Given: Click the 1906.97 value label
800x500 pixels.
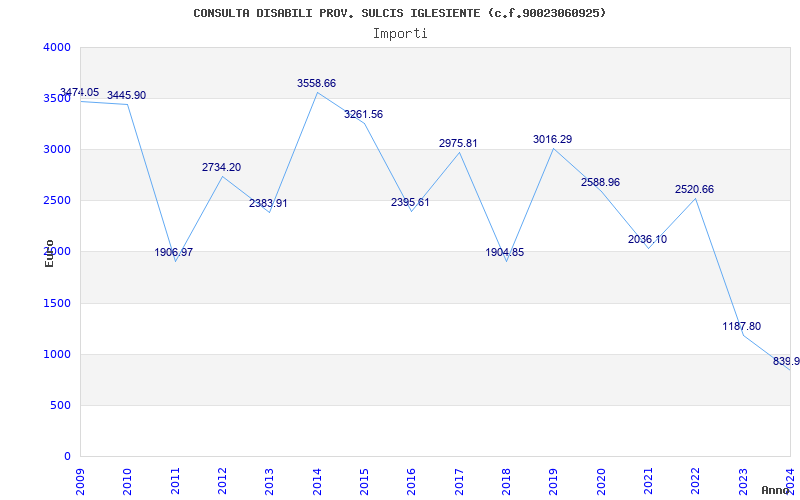Looking at the screenshot, I should pos(174,252).
